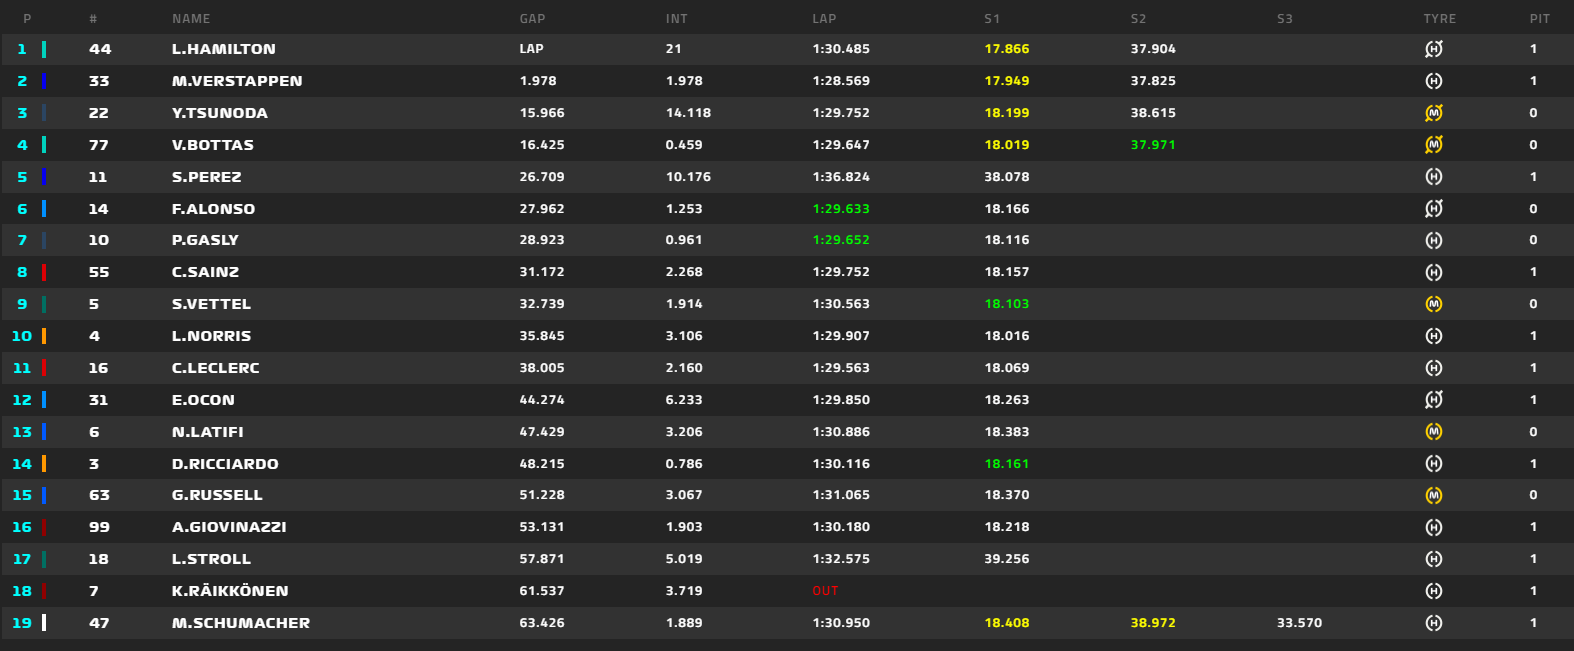Click Hamilton's hard tyre icon
Viewport: 1574px width, 651px height.
click(x=1434, y=49)
